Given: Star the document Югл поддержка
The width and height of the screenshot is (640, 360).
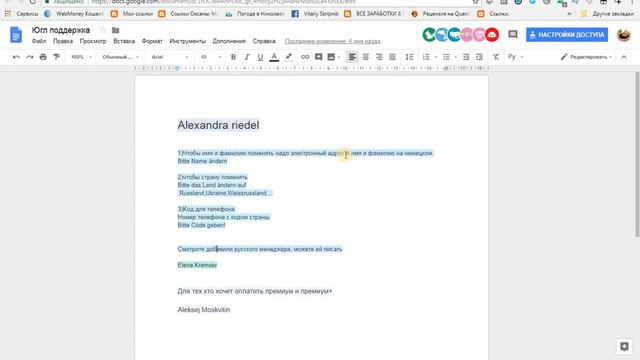Looking at the screenshot, I should (x=103, y=30).
